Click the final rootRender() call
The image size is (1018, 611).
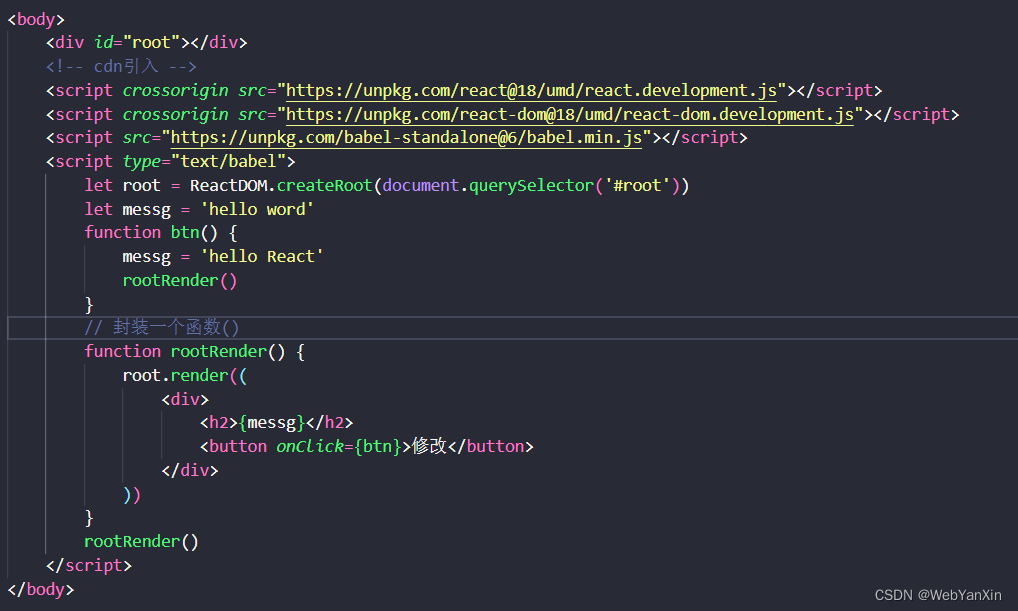pyautogui.click(x=142, y=542)
